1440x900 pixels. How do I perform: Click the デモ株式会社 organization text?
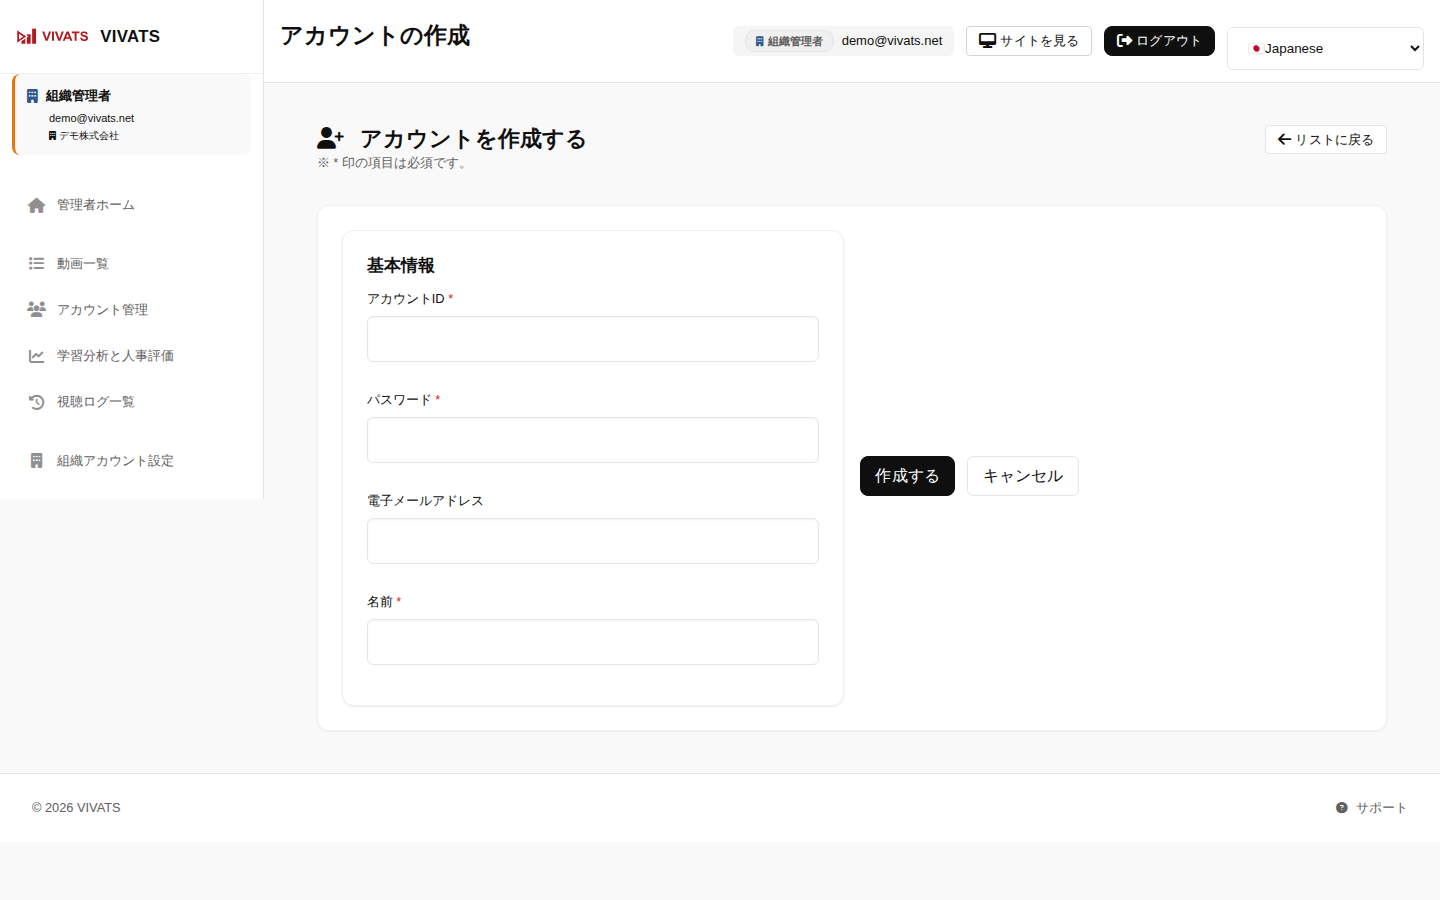pos(88,136)
